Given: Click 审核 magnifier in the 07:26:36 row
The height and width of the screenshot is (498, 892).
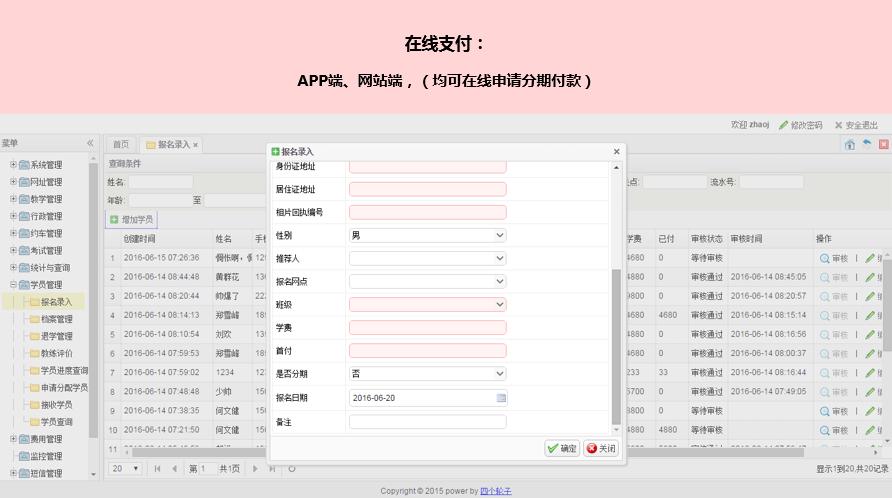Looking at the screenshot, I should click(x=834, y=258).
